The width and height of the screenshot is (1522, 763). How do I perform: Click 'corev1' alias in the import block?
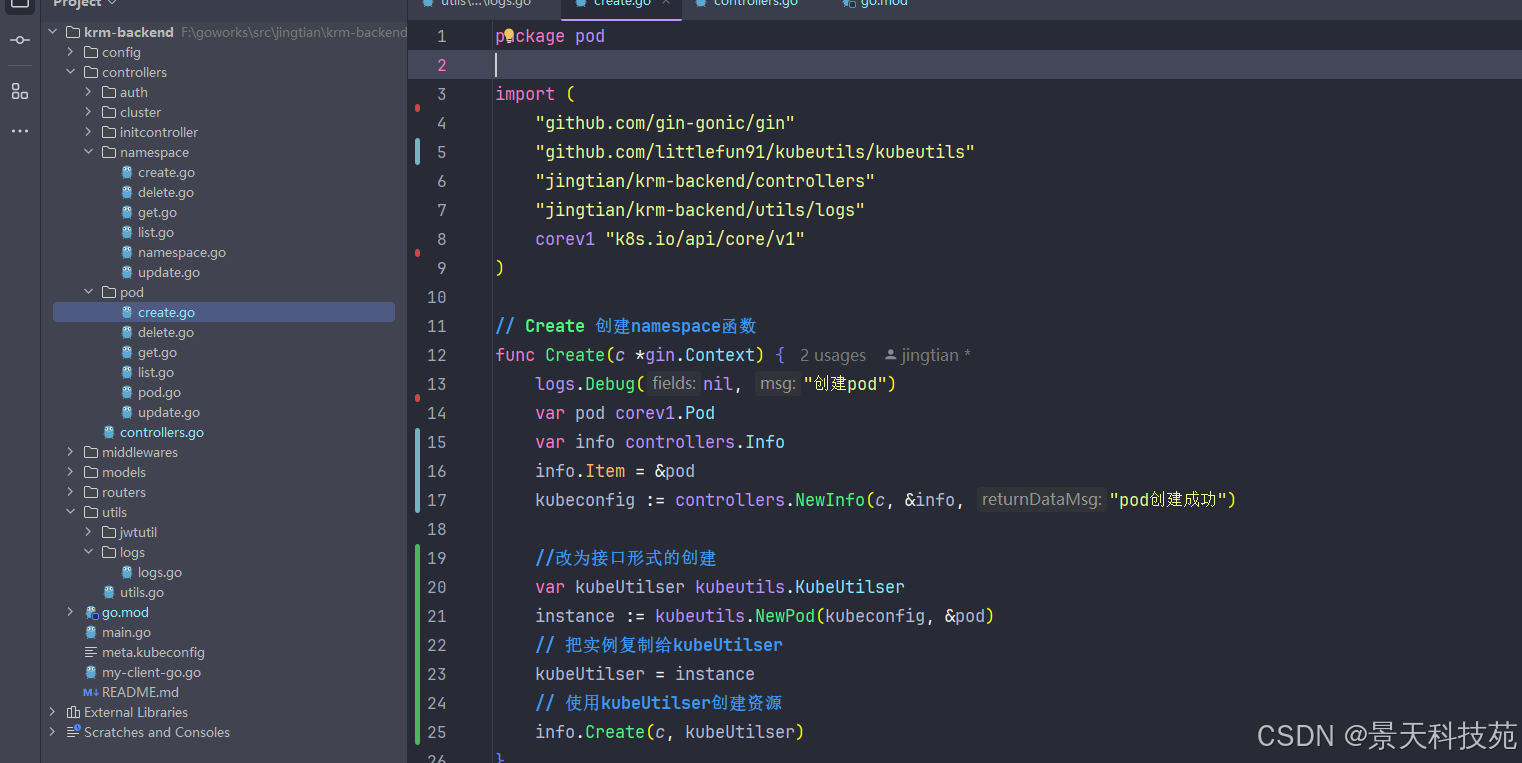[x=565, y=239]
